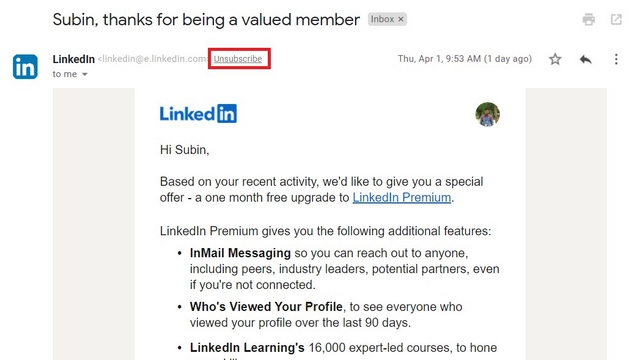Remove the Inbox label with its x
This screenshot has width=640, height=360.
coord(401,19)
